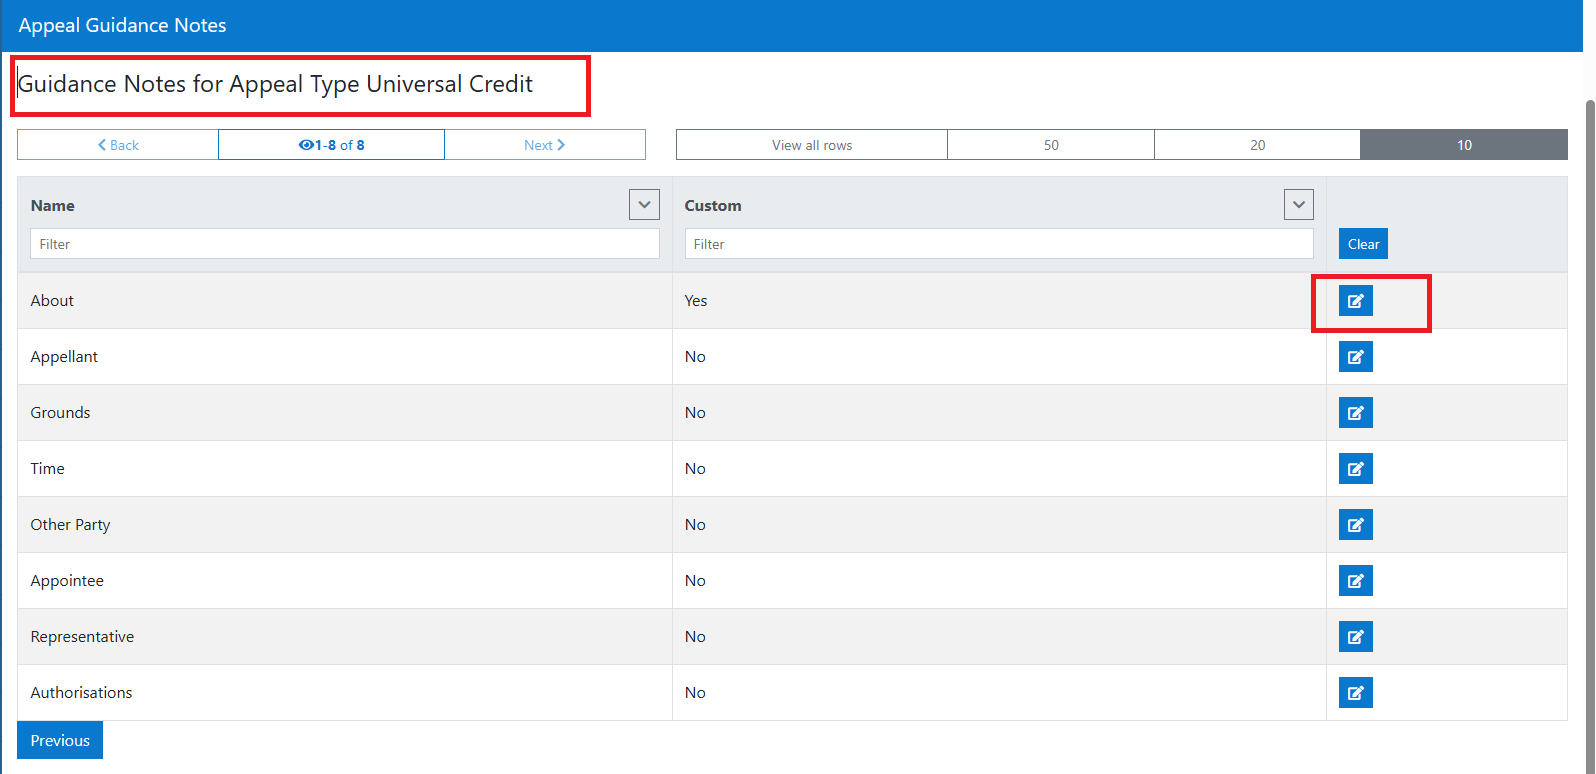Click the No value in the Time row
Screen dimensions: 1596x774
click(x=695, y=469)
